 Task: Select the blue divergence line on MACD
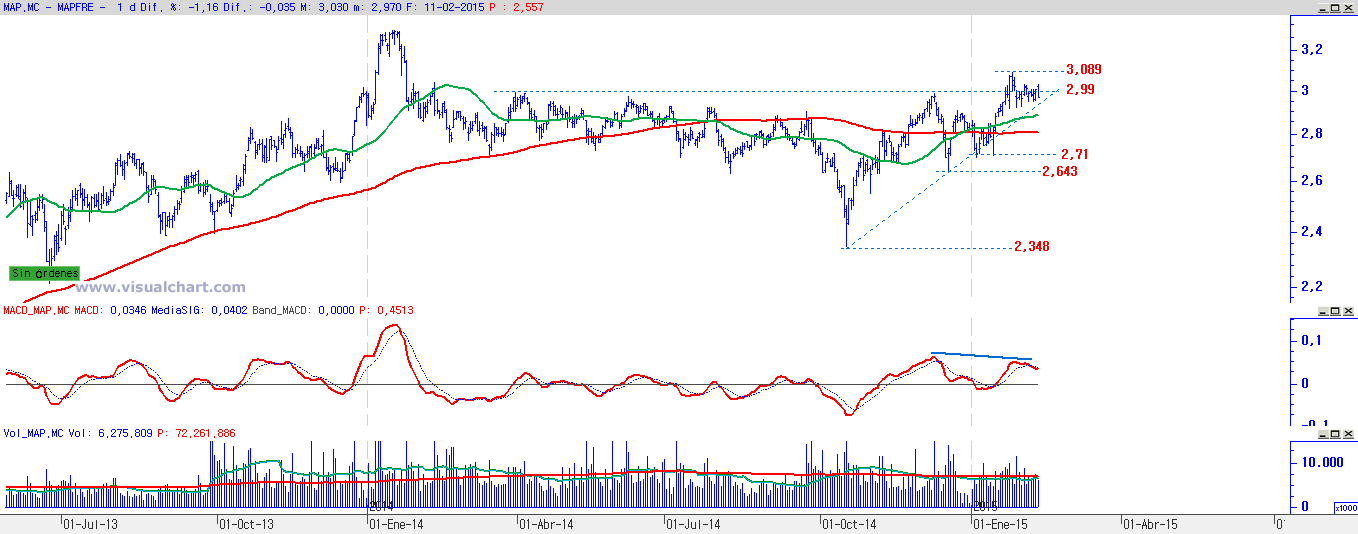(981, 356)
